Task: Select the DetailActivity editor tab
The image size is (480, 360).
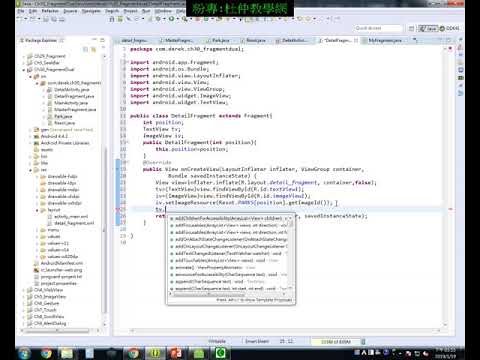Action: [293, 40]
